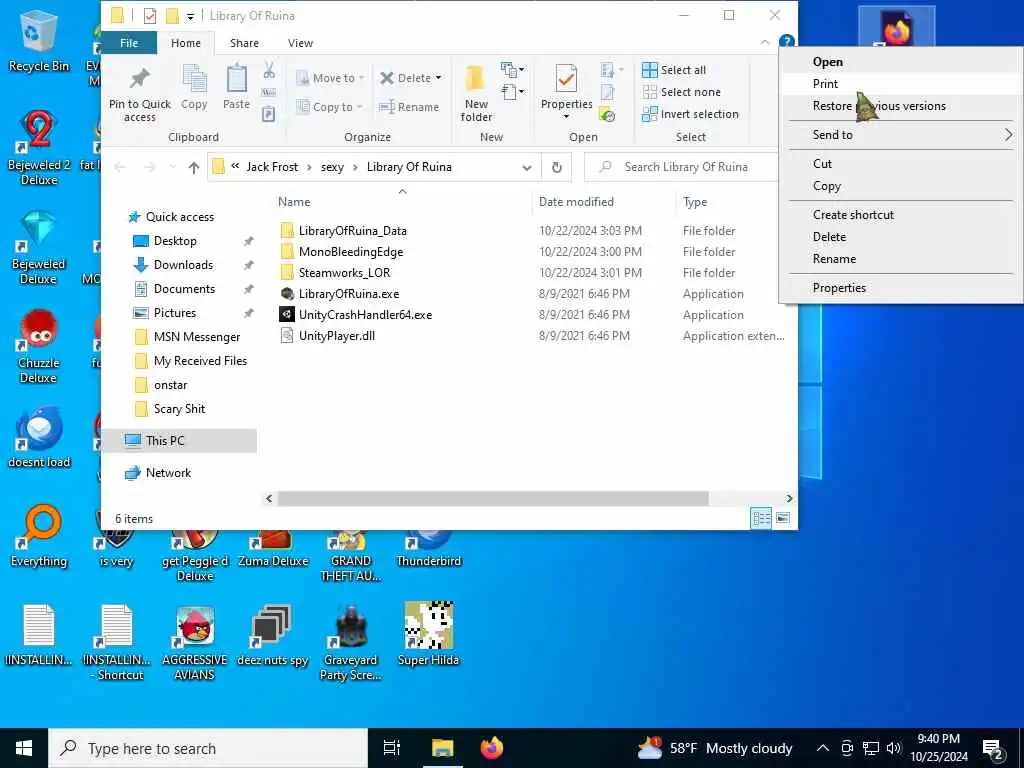Click the LibraryOfRuina.exe file

[349, 294]
